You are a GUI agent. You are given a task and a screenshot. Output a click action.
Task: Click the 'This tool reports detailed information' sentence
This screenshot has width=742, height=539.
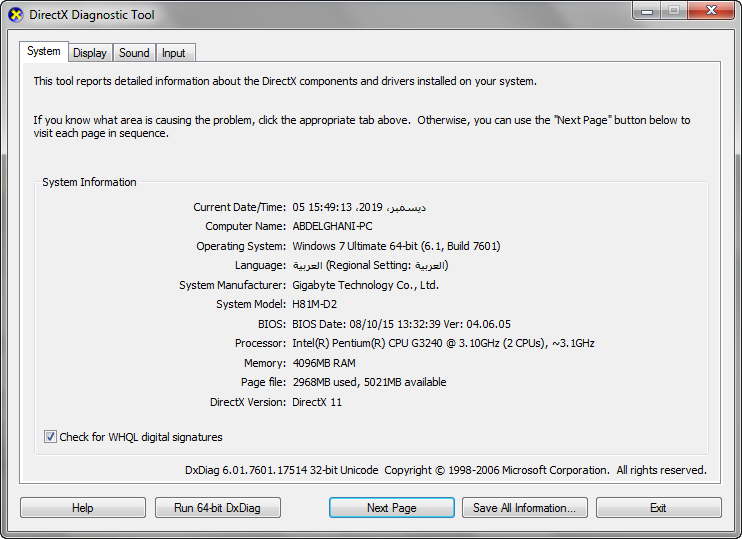coord(285,81)
